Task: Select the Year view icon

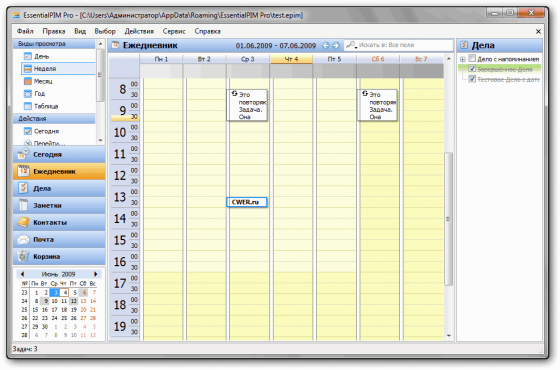Action: [28, 94]
